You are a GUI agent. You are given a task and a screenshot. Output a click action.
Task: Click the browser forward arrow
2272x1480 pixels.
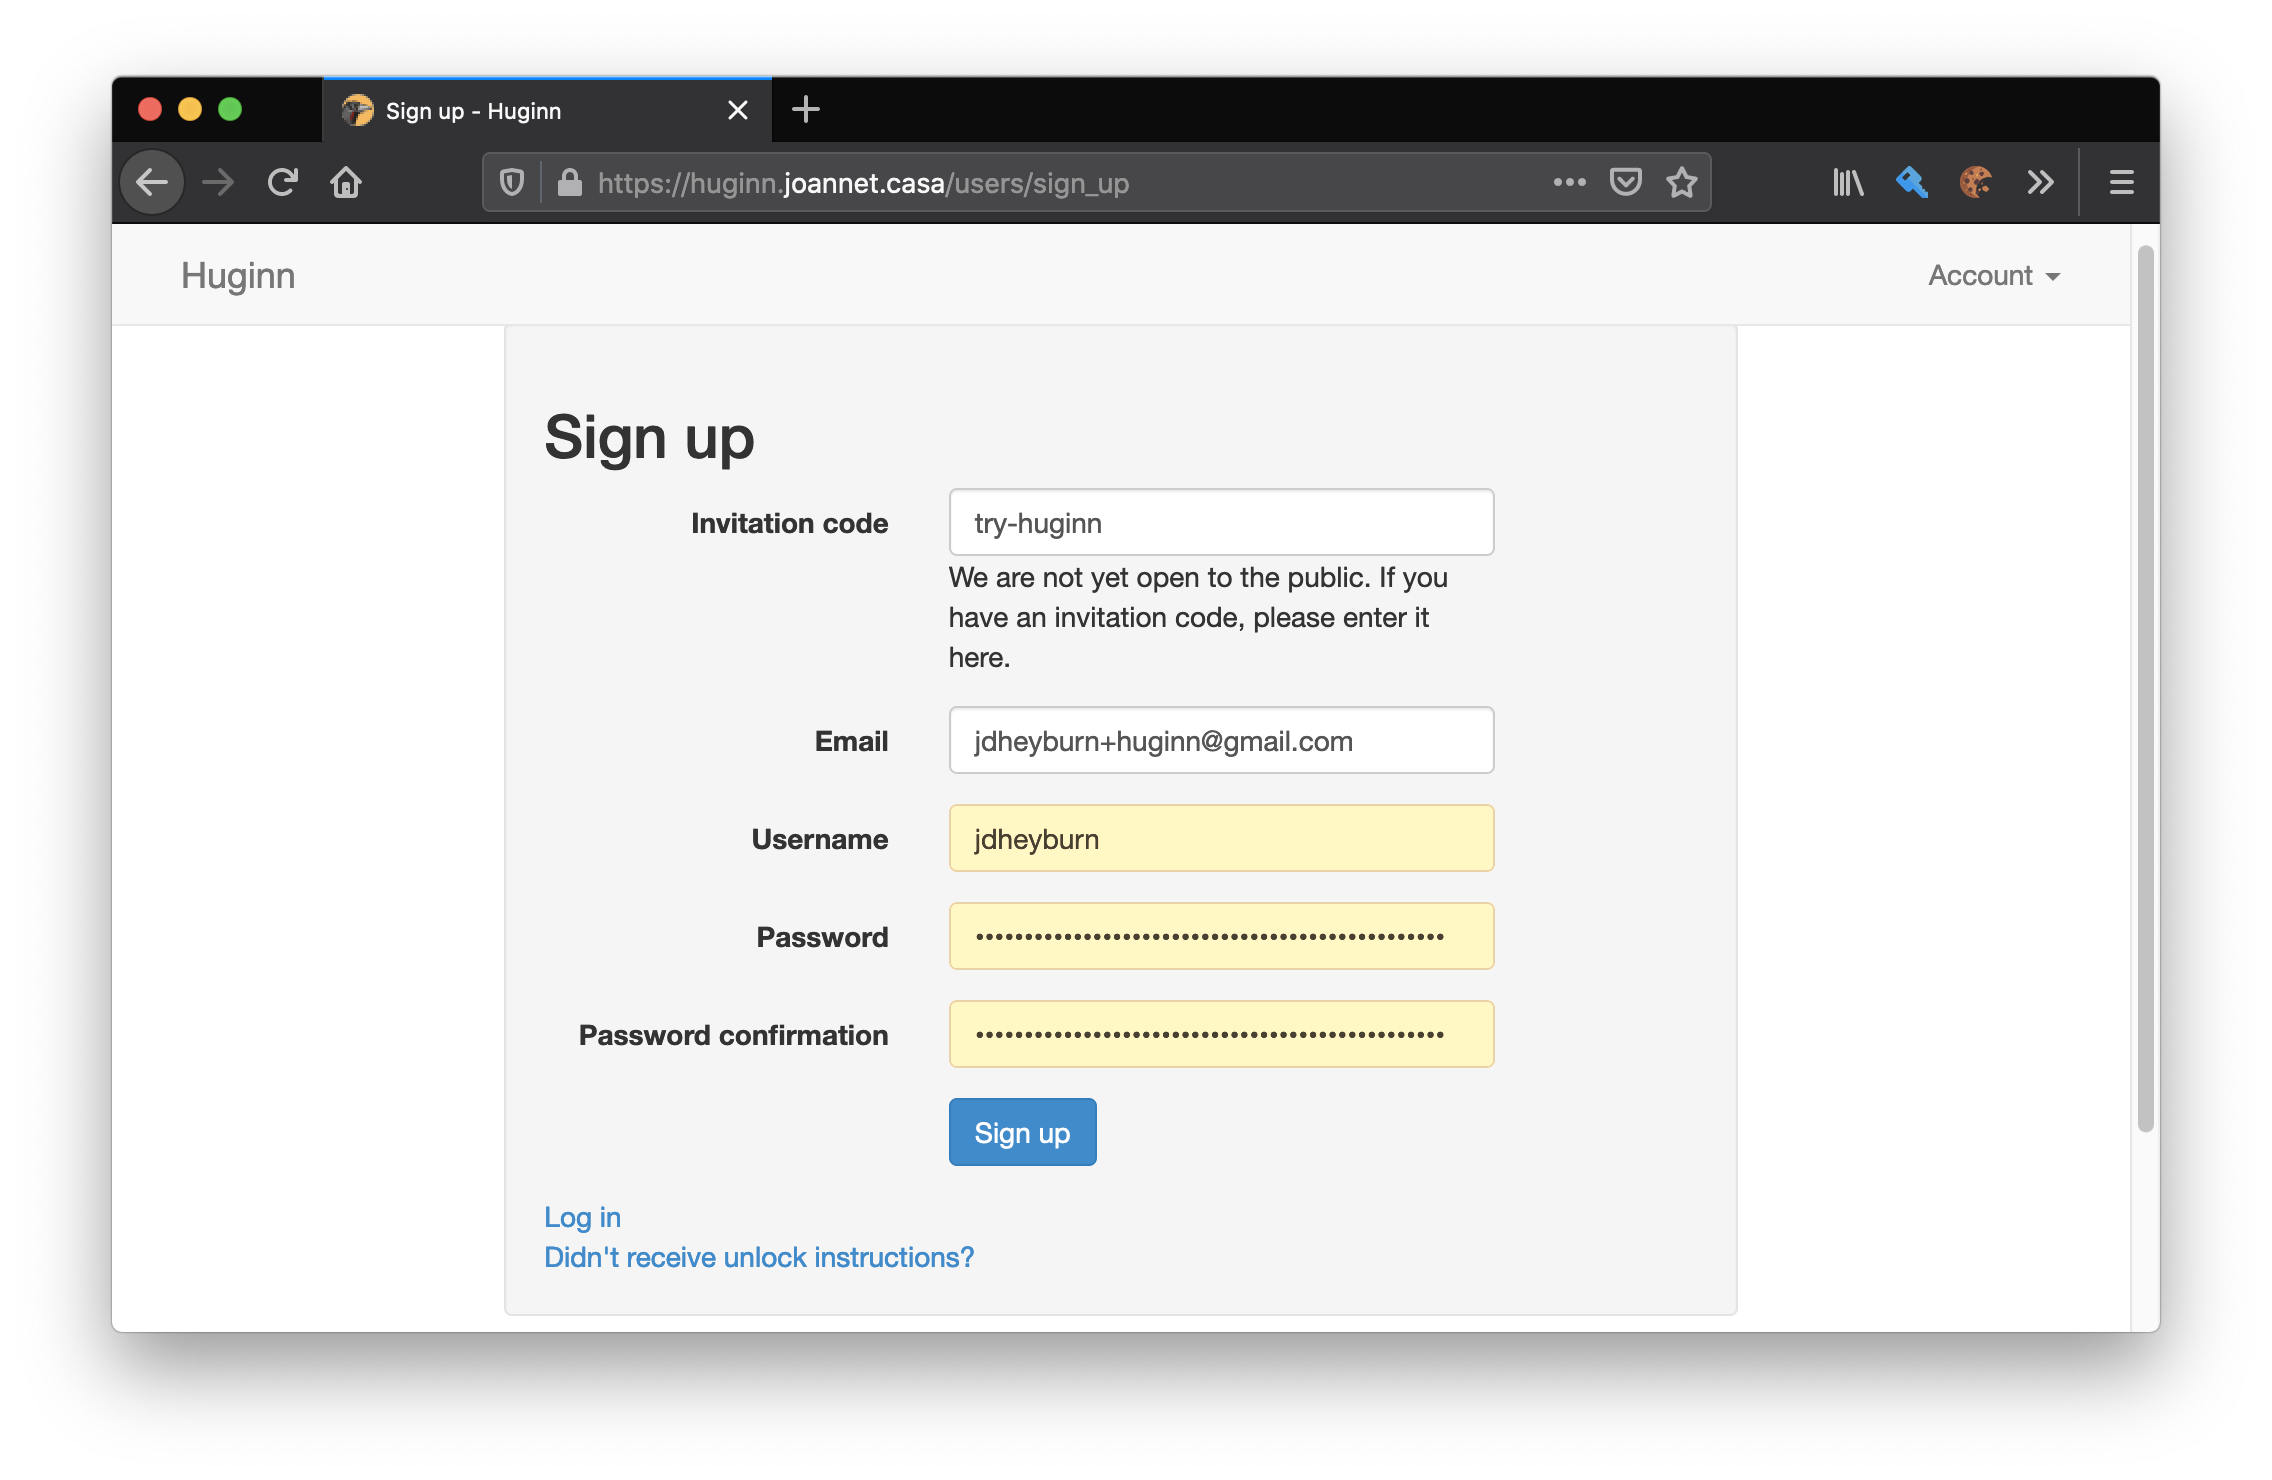coord(217,183)
